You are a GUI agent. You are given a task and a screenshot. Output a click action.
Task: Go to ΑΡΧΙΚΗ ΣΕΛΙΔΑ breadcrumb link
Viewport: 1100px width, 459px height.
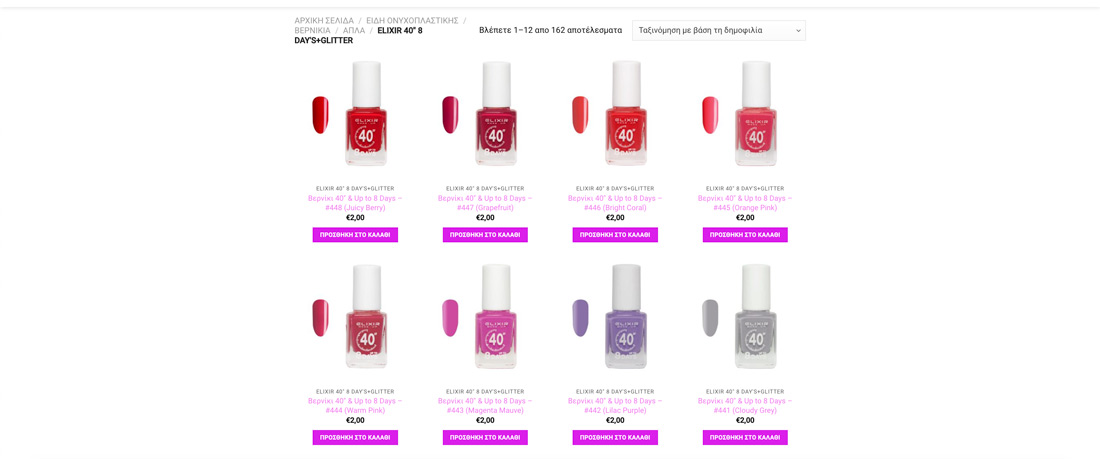point(324,20)
